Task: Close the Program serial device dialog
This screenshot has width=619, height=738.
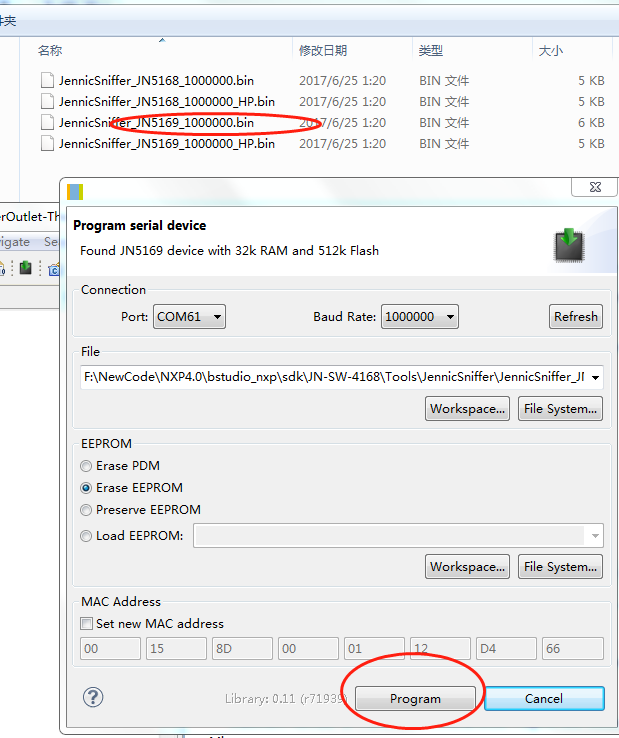Action: [x=595, y=187]
